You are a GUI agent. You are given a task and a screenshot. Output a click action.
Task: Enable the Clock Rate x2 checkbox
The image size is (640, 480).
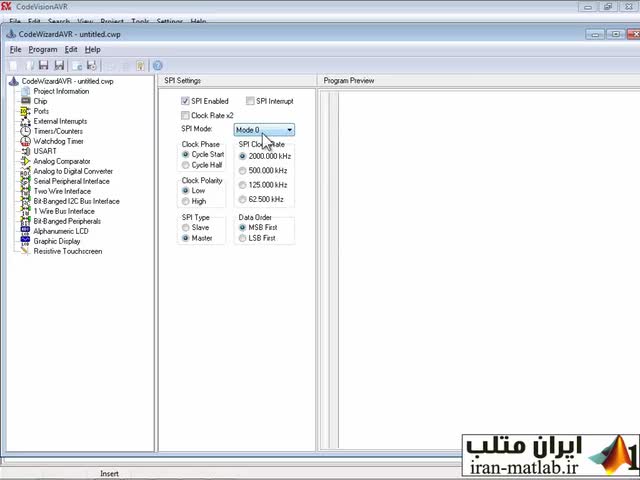tap(185, 115)
